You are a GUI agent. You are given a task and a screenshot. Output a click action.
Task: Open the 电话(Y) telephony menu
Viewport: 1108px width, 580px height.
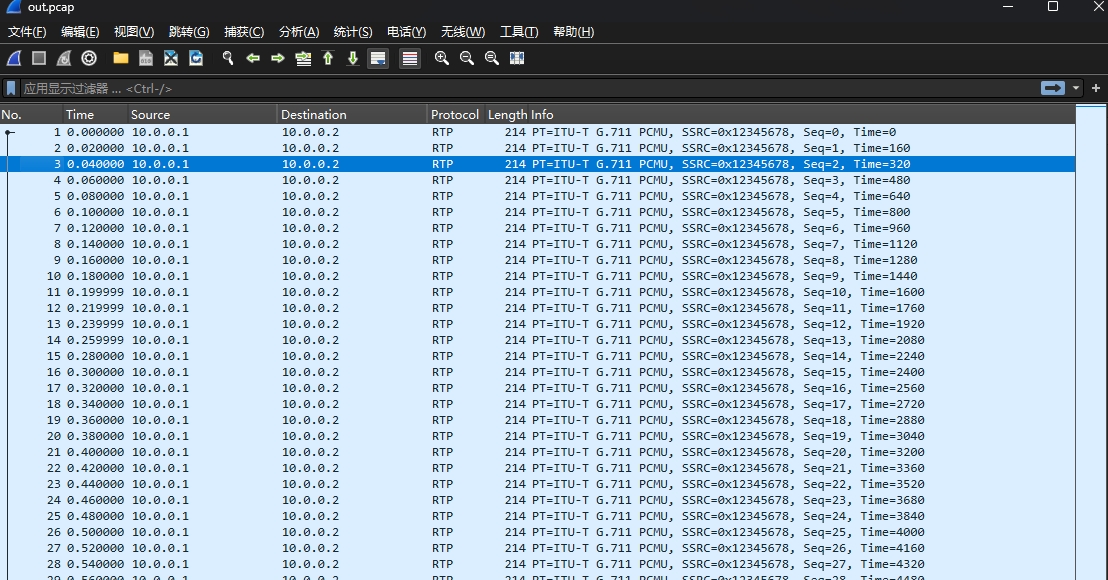406,32
